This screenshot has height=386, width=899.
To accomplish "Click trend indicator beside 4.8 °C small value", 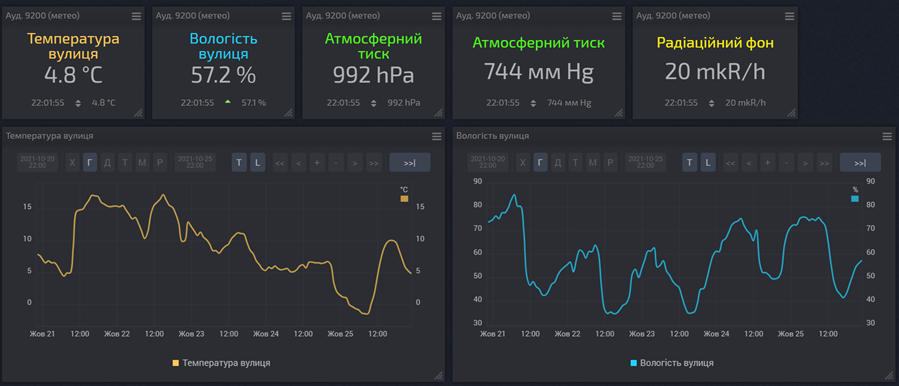I will coord(79,103).
